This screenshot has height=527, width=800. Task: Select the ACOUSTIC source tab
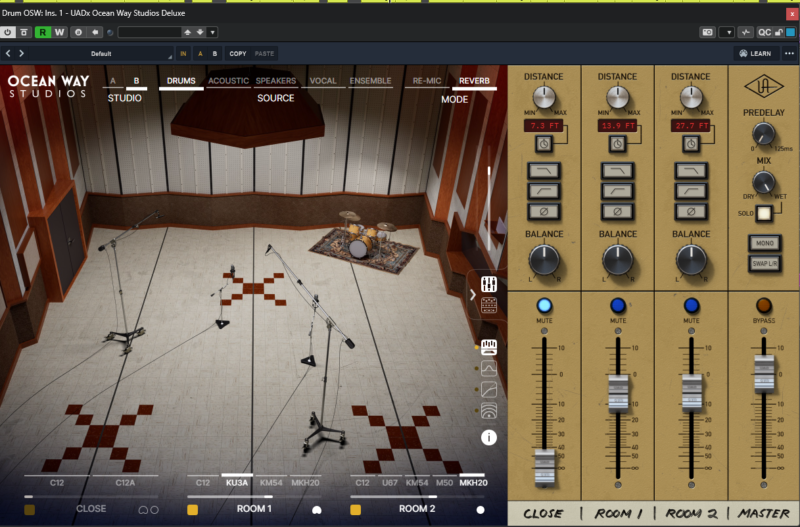pos(228,81)
